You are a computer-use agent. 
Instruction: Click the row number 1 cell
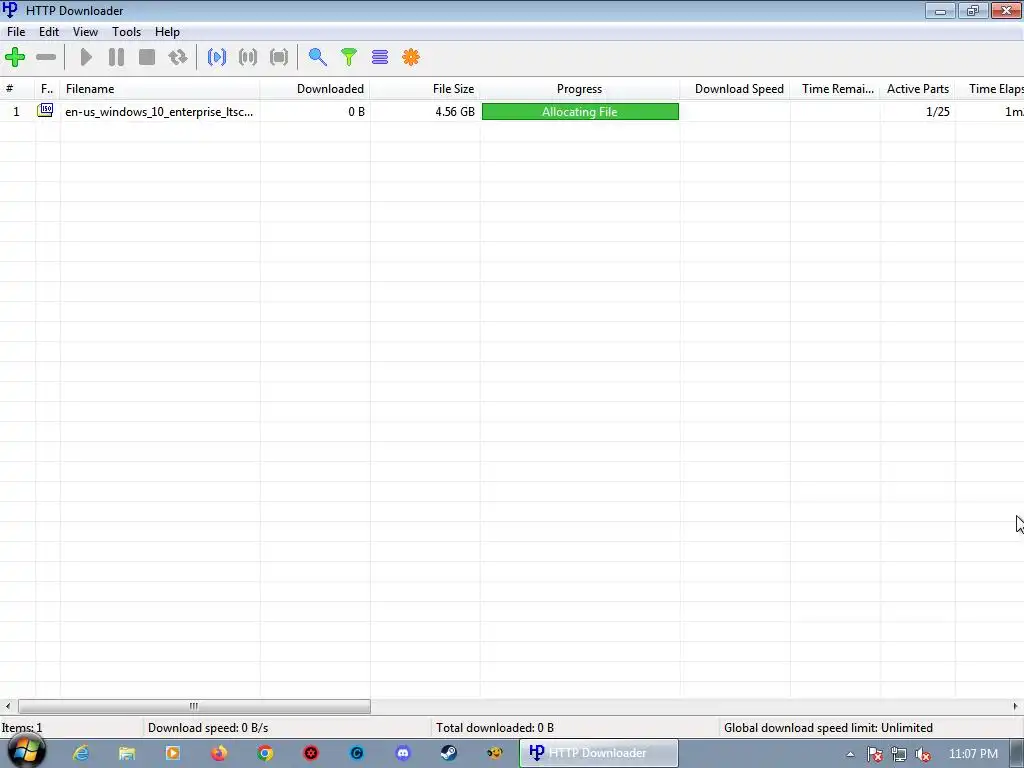pos(16,112)
